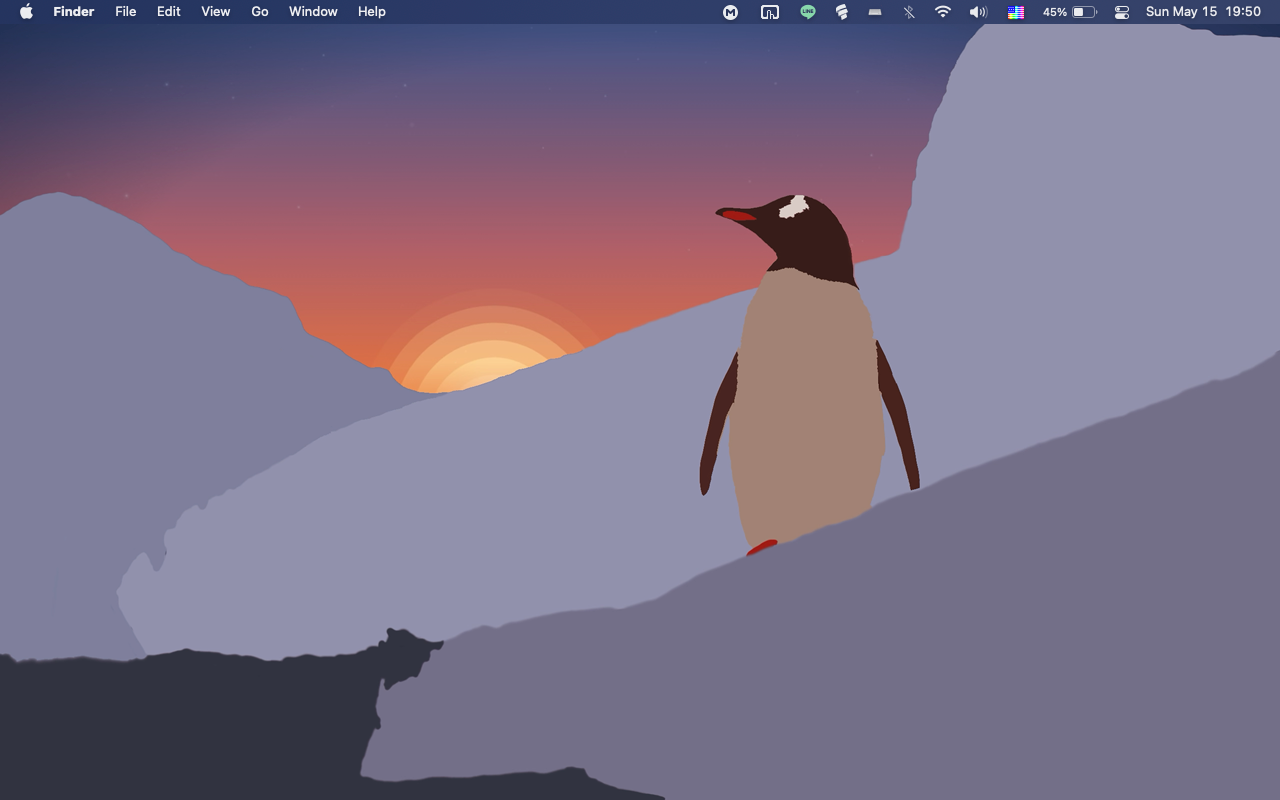The width and height of the screenshot is (1280, 800).
Task: Open the Wi-Fi status menu
Action: click(x=942, y=12)
